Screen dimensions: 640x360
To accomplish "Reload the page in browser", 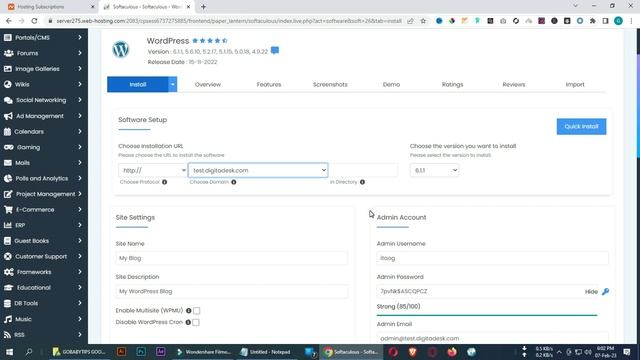I will [x=34, y=21].
